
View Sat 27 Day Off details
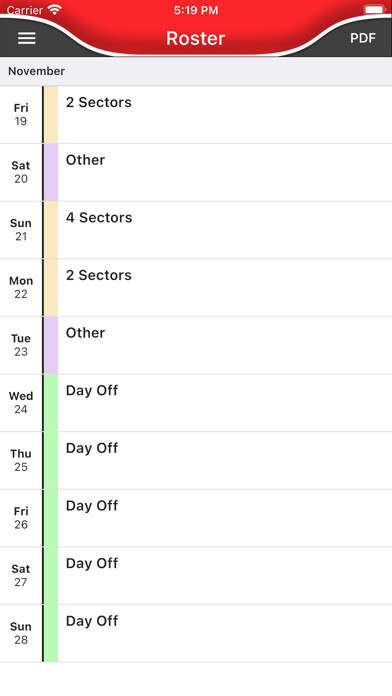tap(196, 576)
